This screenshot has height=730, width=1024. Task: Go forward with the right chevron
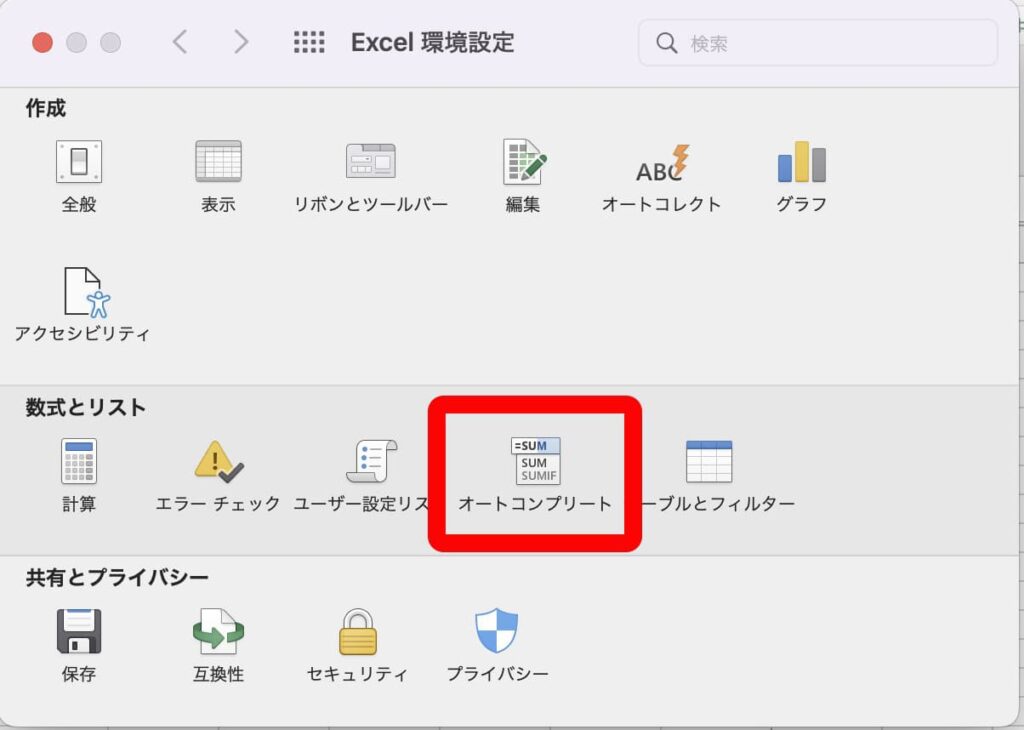(x=240, y=42)
